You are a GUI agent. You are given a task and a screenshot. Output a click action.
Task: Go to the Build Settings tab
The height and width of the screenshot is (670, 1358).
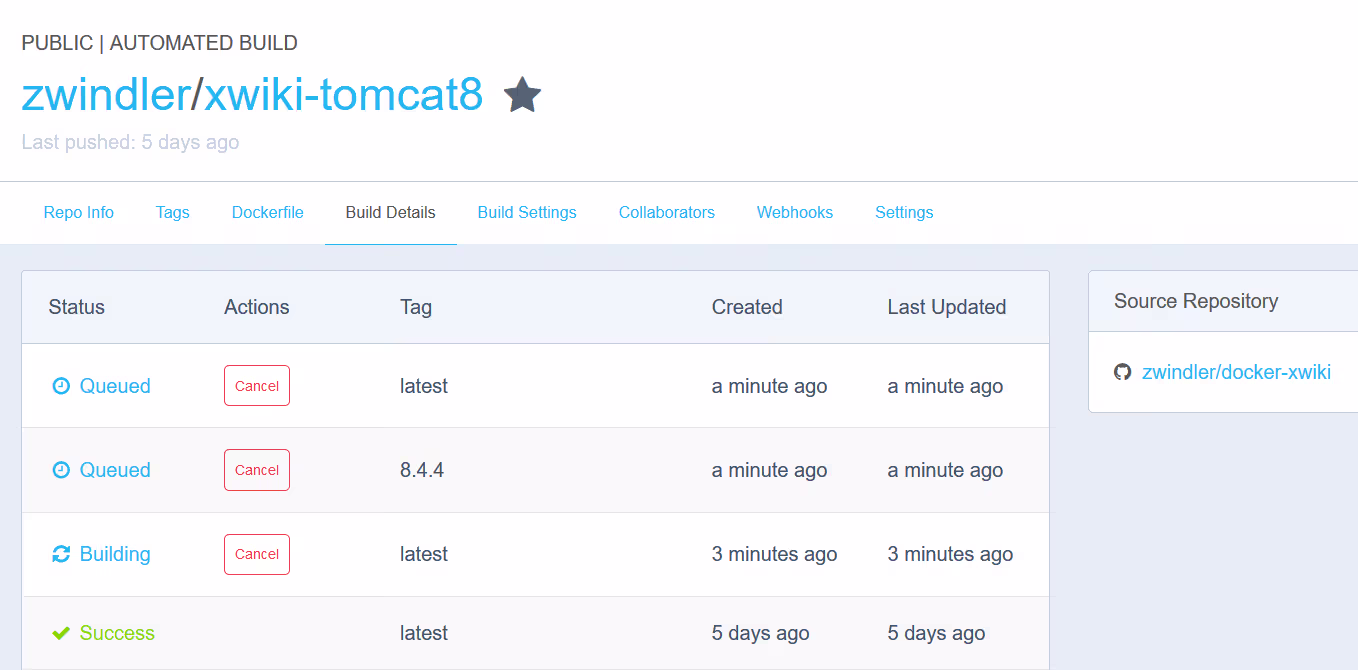(x=527, y=212)
